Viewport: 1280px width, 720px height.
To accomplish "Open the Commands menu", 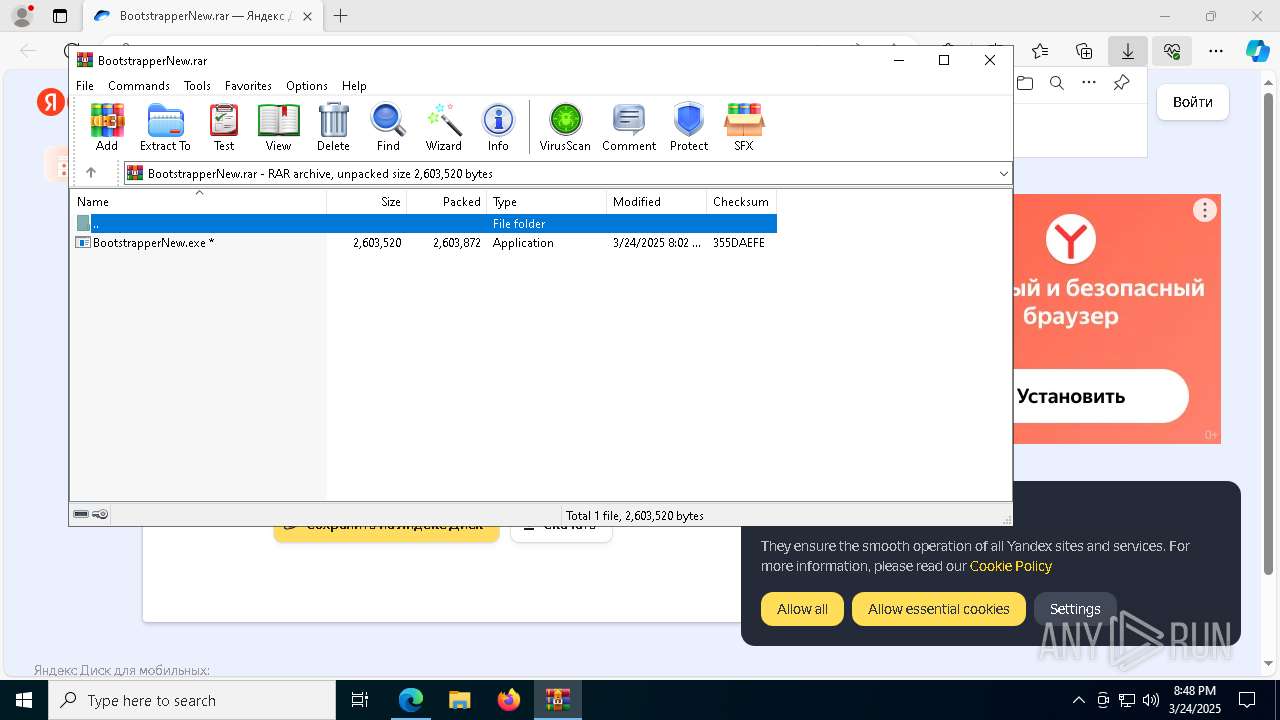I will click(x=139, y=86).
